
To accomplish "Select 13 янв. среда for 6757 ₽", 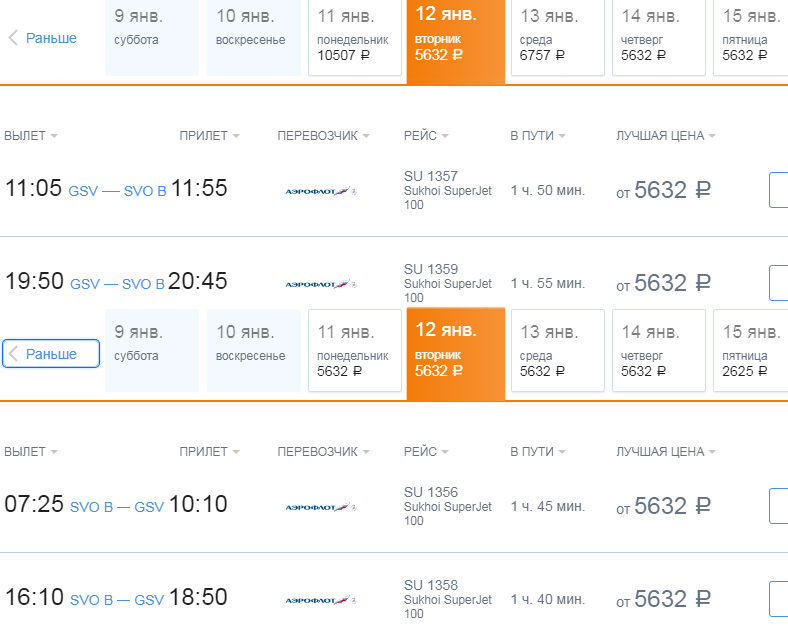I will pos(557,38).
